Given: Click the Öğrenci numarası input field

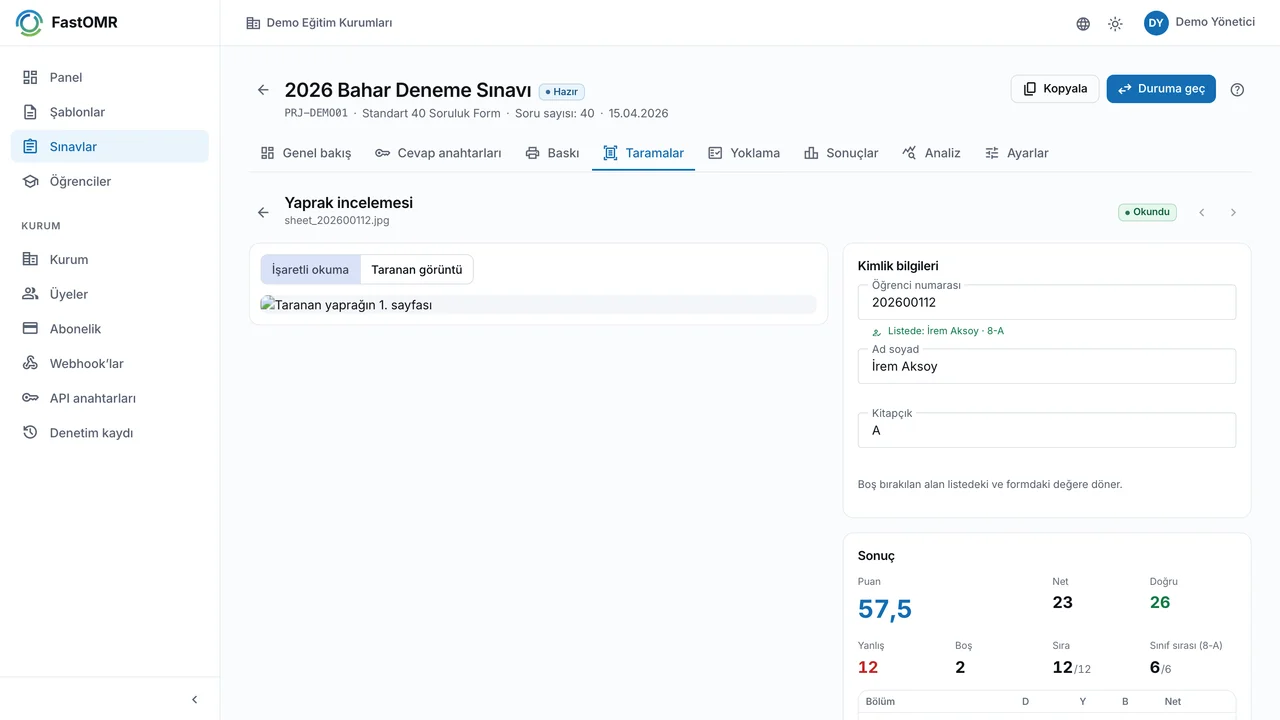Looking at the screenshot, I should coord(1047,302).
